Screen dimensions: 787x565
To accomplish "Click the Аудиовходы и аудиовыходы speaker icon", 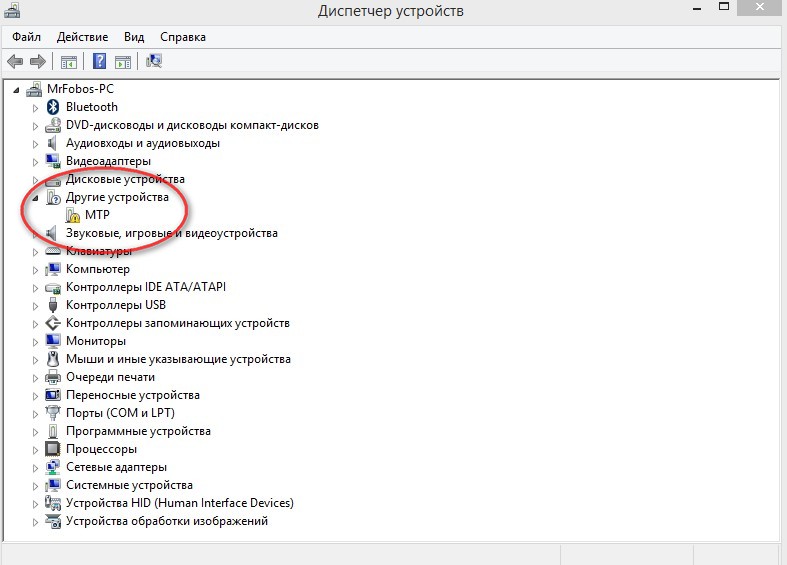I will pyautogui.click(x=52, y=143).
